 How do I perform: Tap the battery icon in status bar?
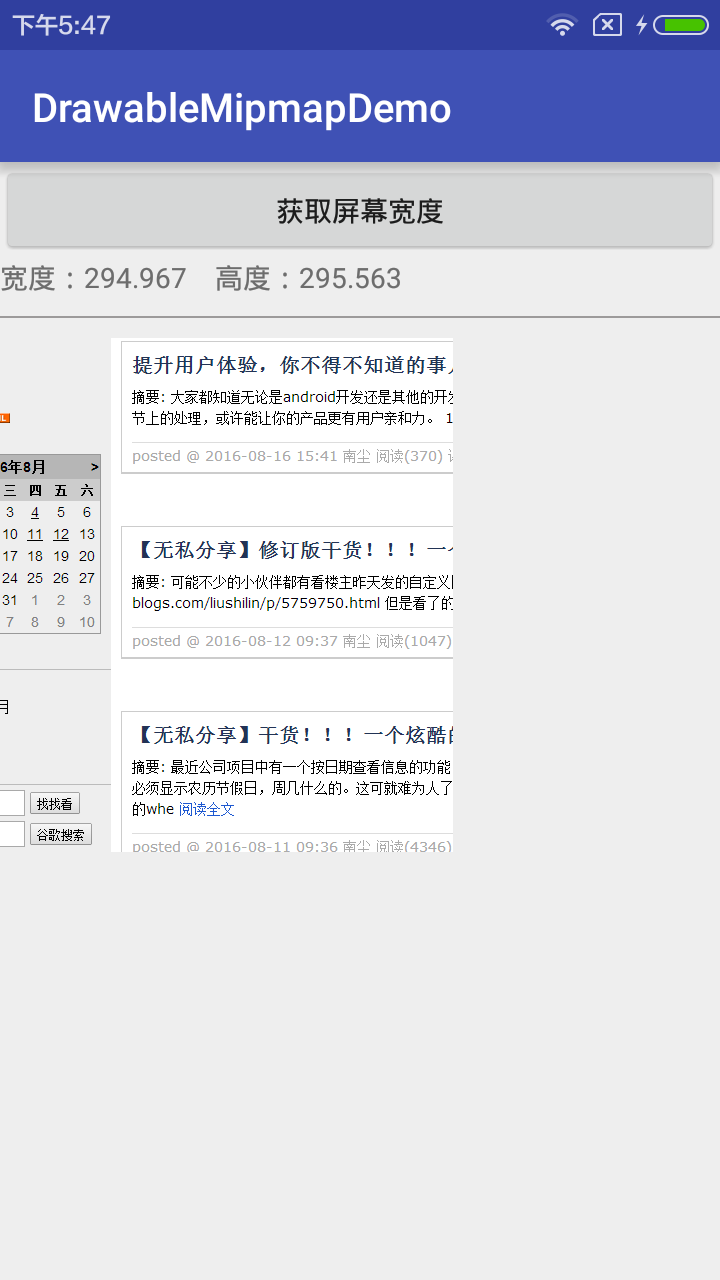pyautogui.click(x=681, y=25)
